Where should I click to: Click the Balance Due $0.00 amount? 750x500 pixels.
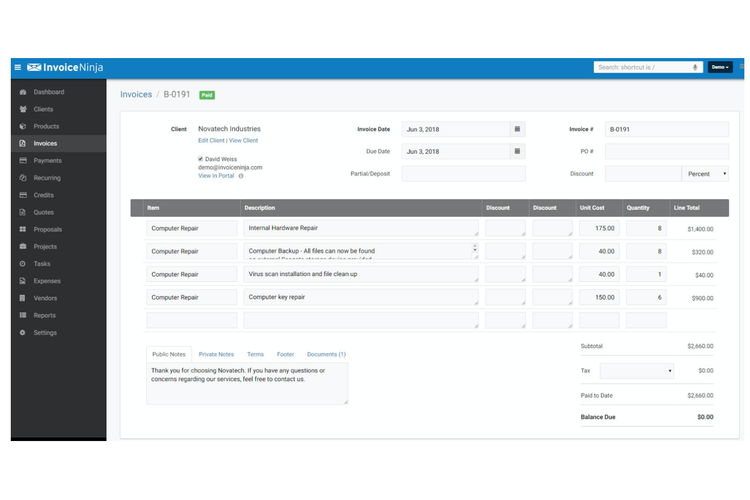point(705,417)
